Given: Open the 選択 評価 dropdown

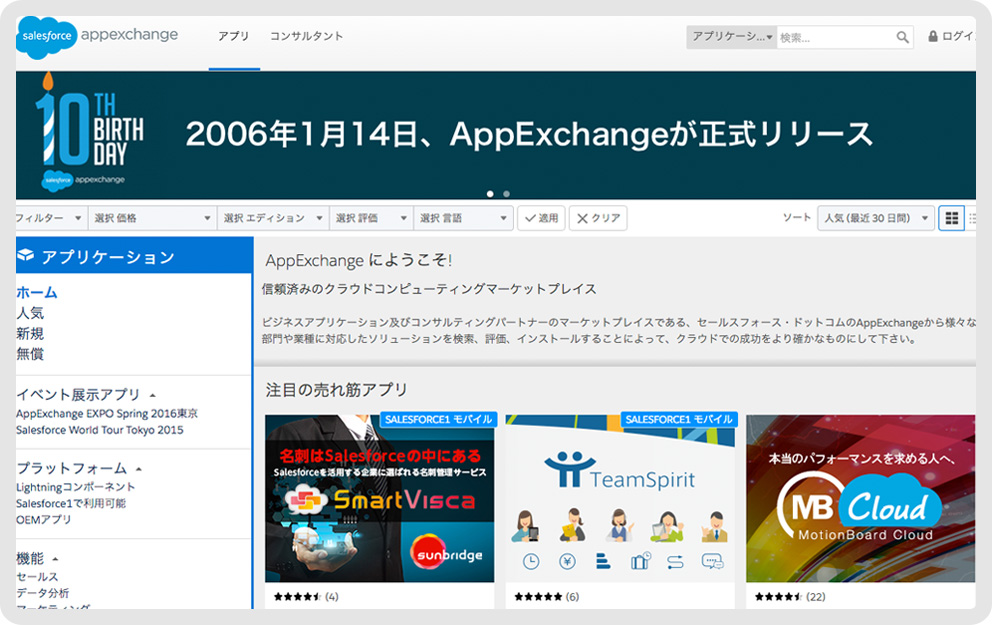Looking at the screenshot, I should point(371,218).
